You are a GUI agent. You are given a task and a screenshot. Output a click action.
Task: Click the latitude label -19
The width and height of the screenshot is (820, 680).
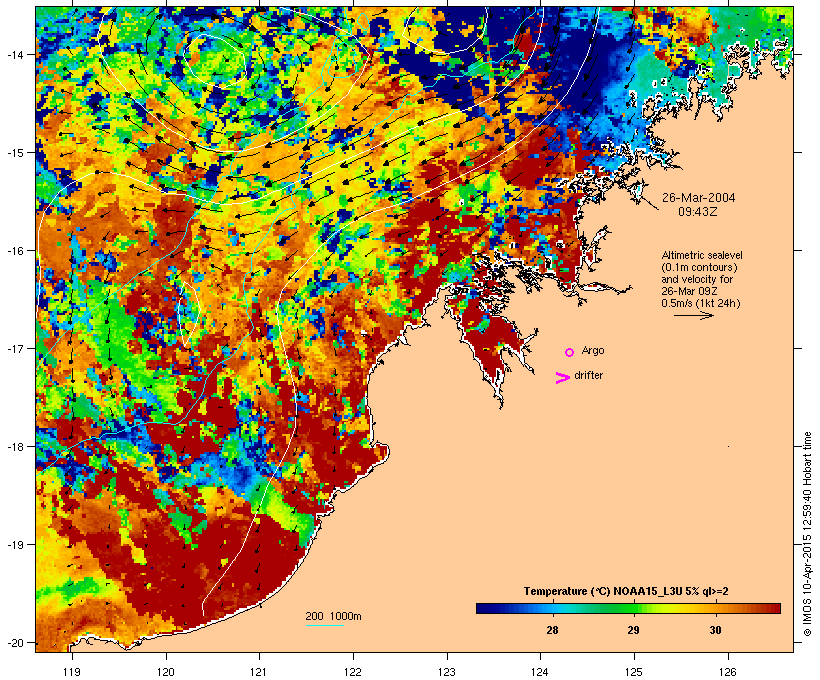pos(14,545)
